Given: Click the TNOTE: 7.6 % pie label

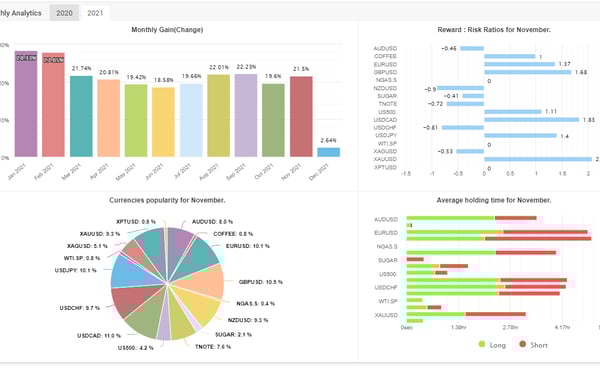Looking at the screenshot, I should pyautogui.click(x=213, y=347).
